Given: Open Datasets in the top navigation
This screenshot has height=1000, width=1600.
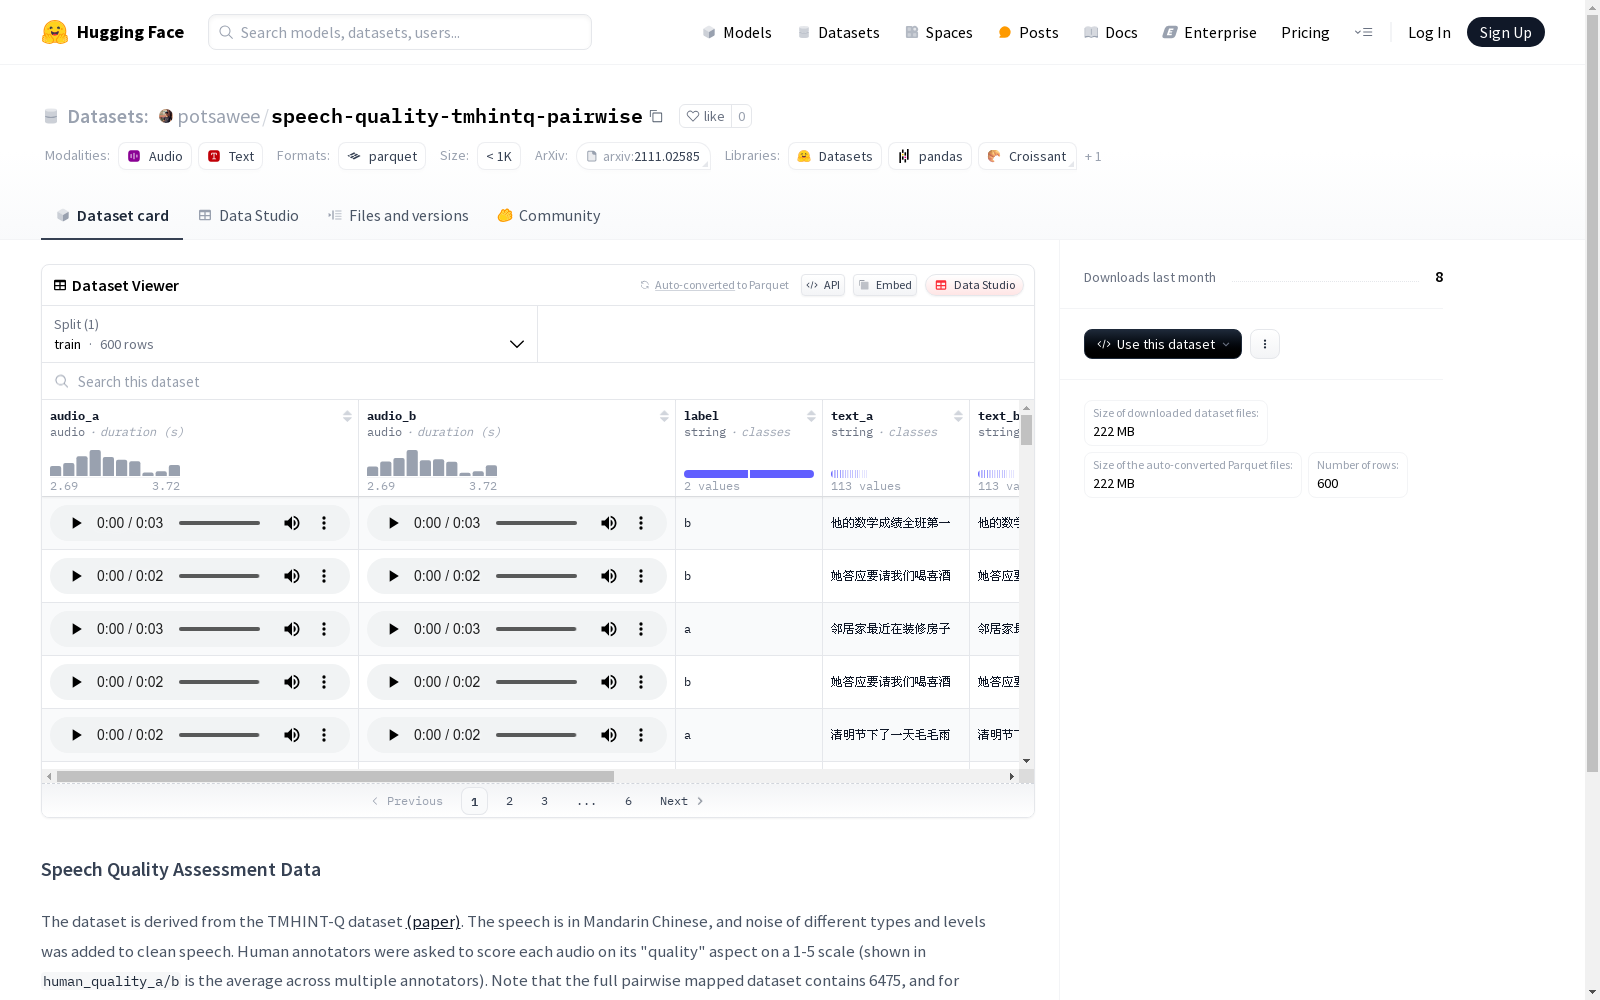Looking at the screenshot, I should [x=838, y=32].
